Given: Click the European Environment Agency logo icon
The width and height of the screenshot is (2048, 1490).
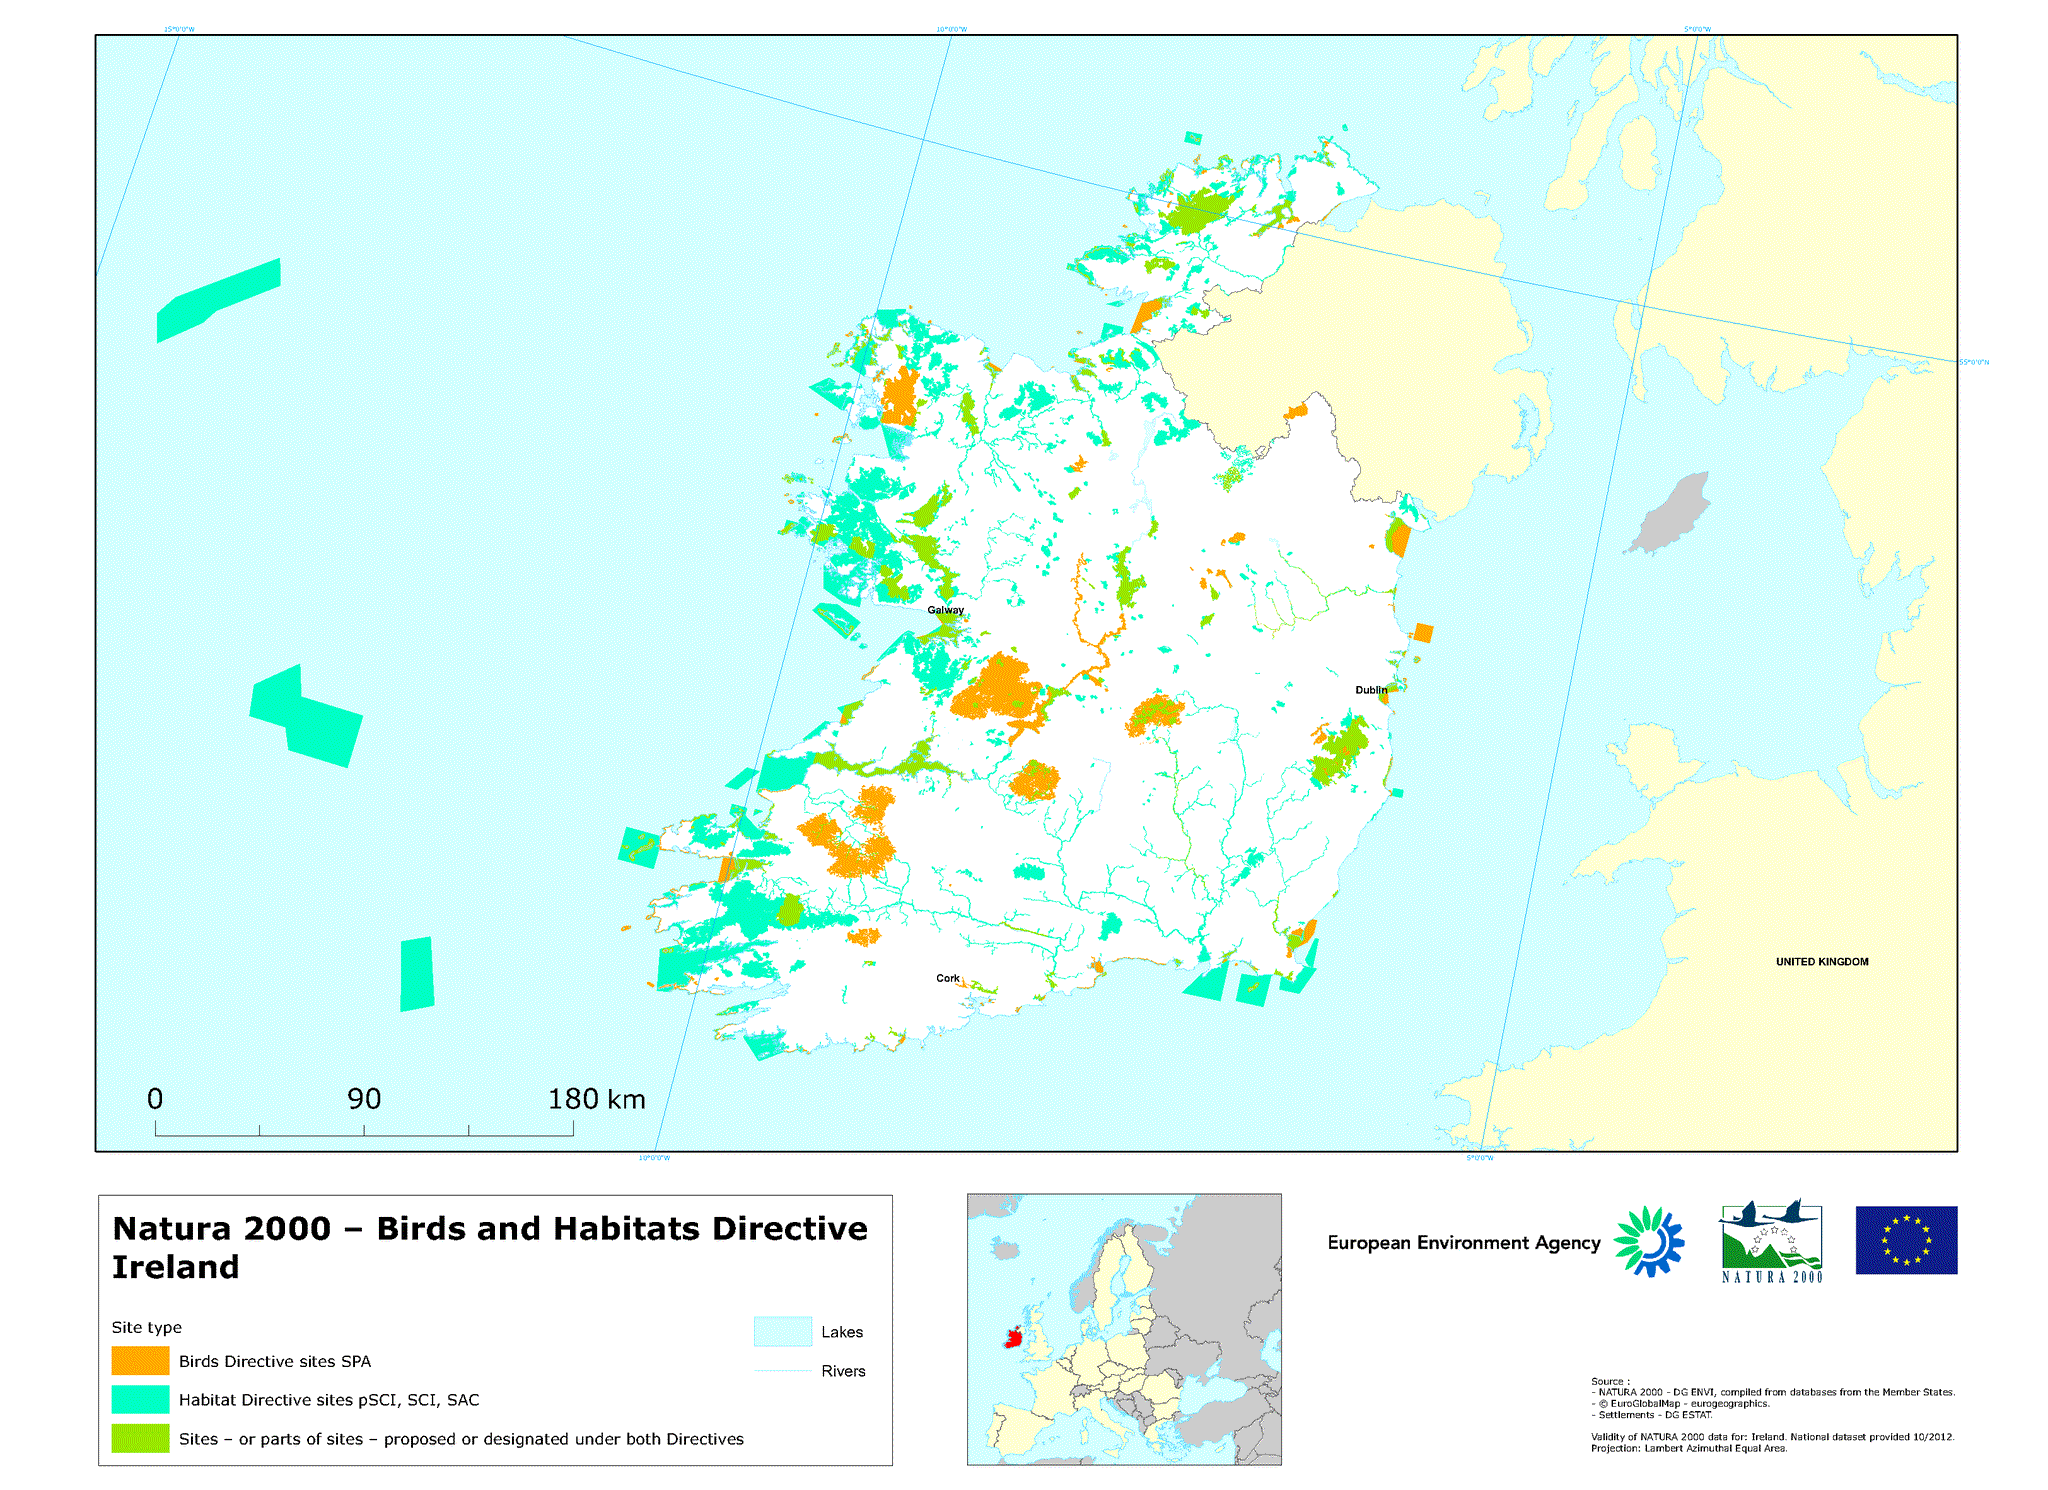Looking at the screenshot, I should pos(1649,1241).
